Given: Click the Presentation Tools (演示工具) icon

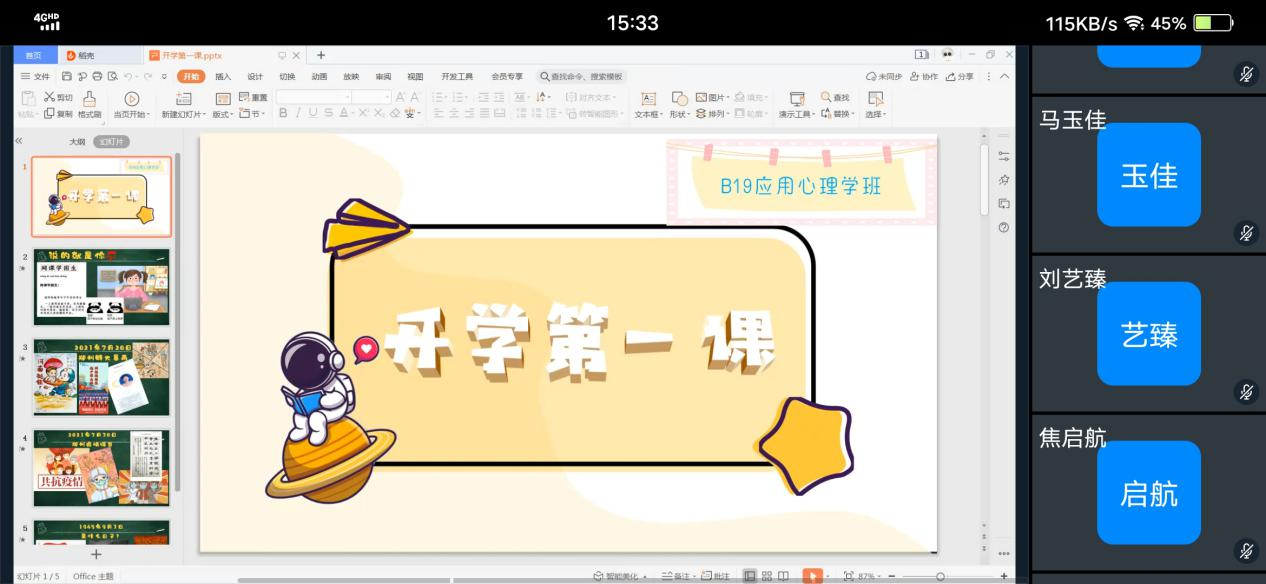Looking at the screenshot, I should click(797, 99).
